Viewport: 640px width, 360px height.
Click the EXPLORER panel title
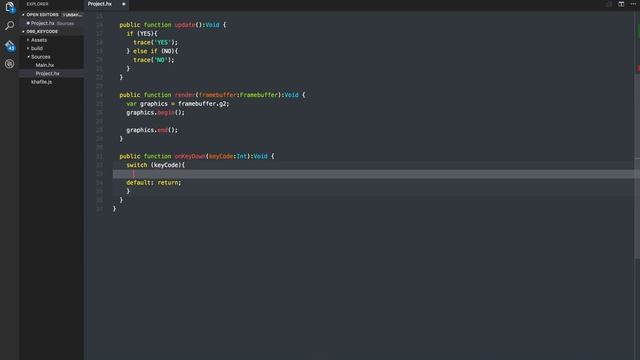point(37,4)
